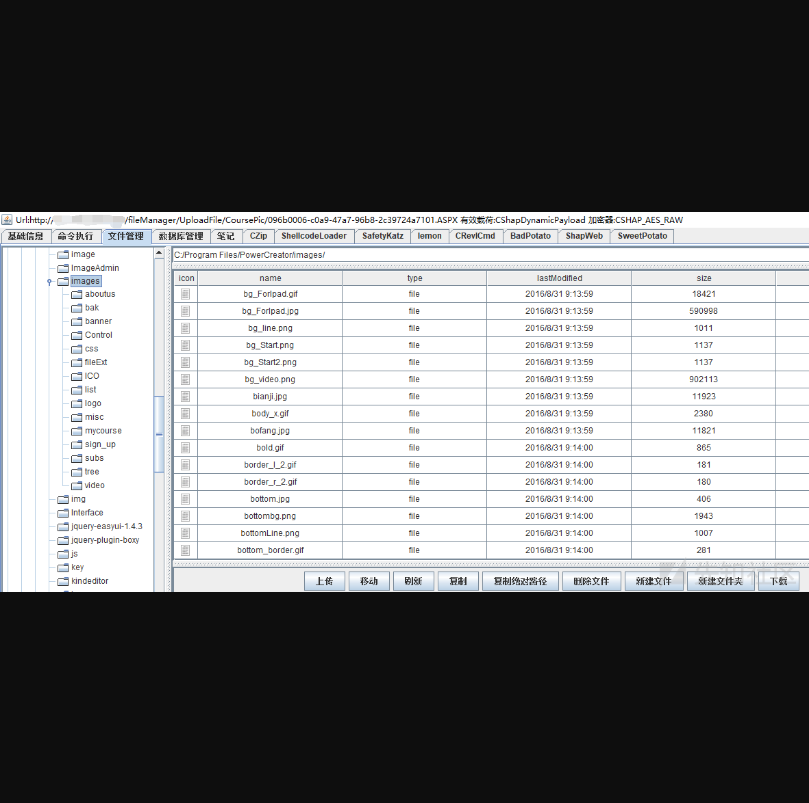This screenshot has width=809, height=803.
Task: Sort the file list by the name column header
Action: point(270,278)
